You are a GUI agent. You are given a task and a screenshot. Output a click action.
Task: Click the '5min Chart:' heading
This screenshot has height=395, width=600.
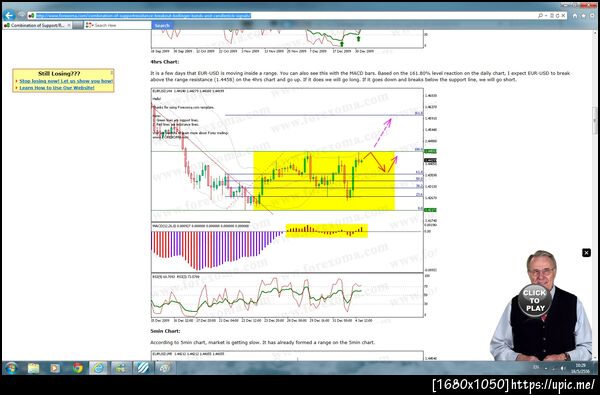pyautogui.click(x=165, y=331)
